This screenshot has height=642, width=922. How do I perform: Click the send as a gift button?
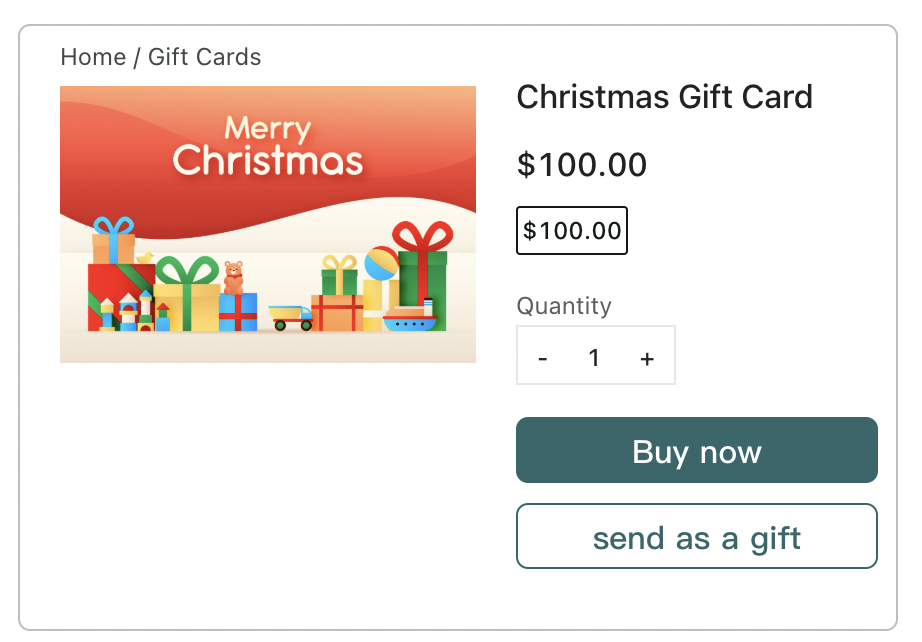pos(696,538)
